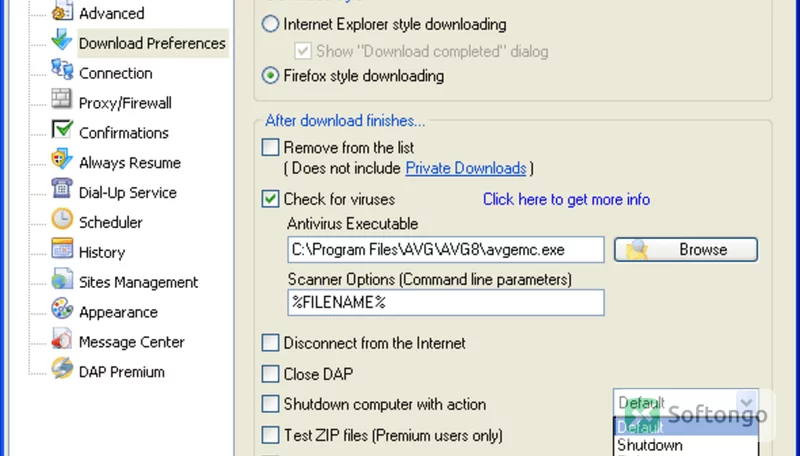Toggle Show "Download completed" dialog checkbox
800x456 pixels.
coord(303,51)
